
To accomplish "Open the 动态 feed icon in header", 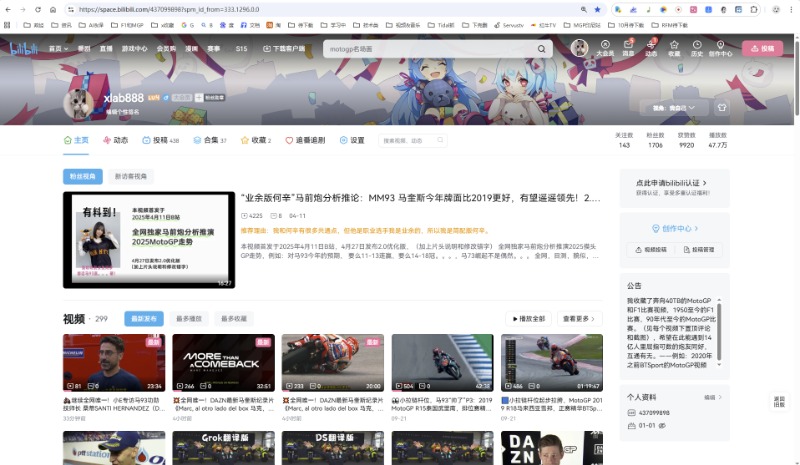I will click(x=651, y=48).
